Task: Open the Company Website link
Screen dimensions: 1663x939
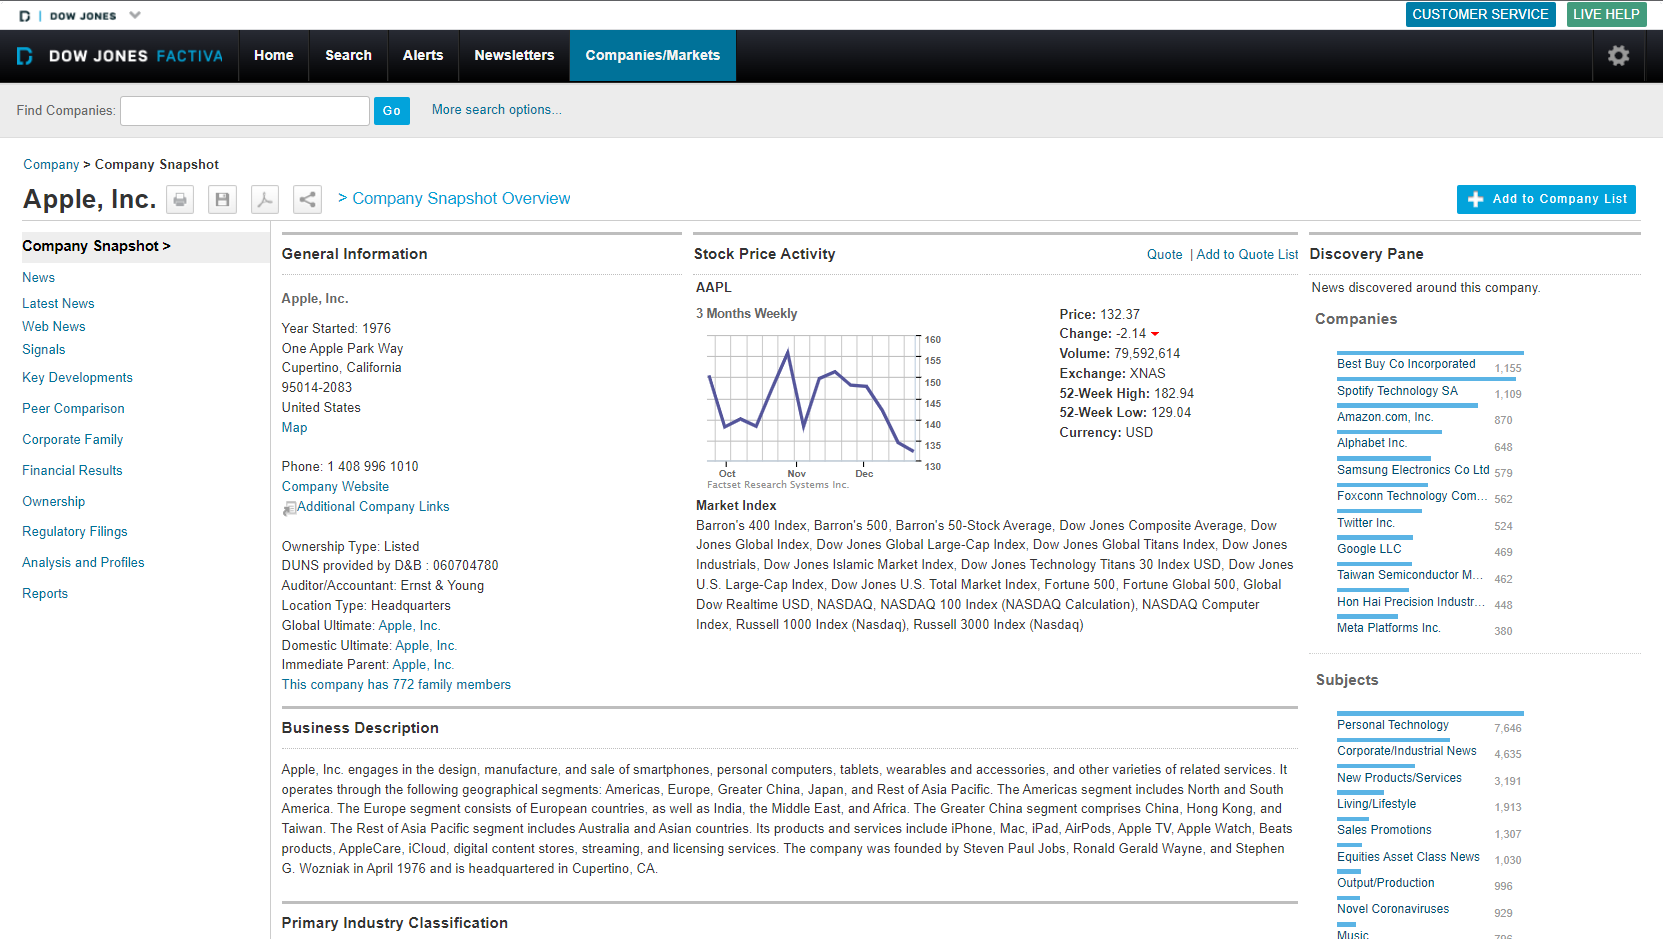Action: (335, 487)
